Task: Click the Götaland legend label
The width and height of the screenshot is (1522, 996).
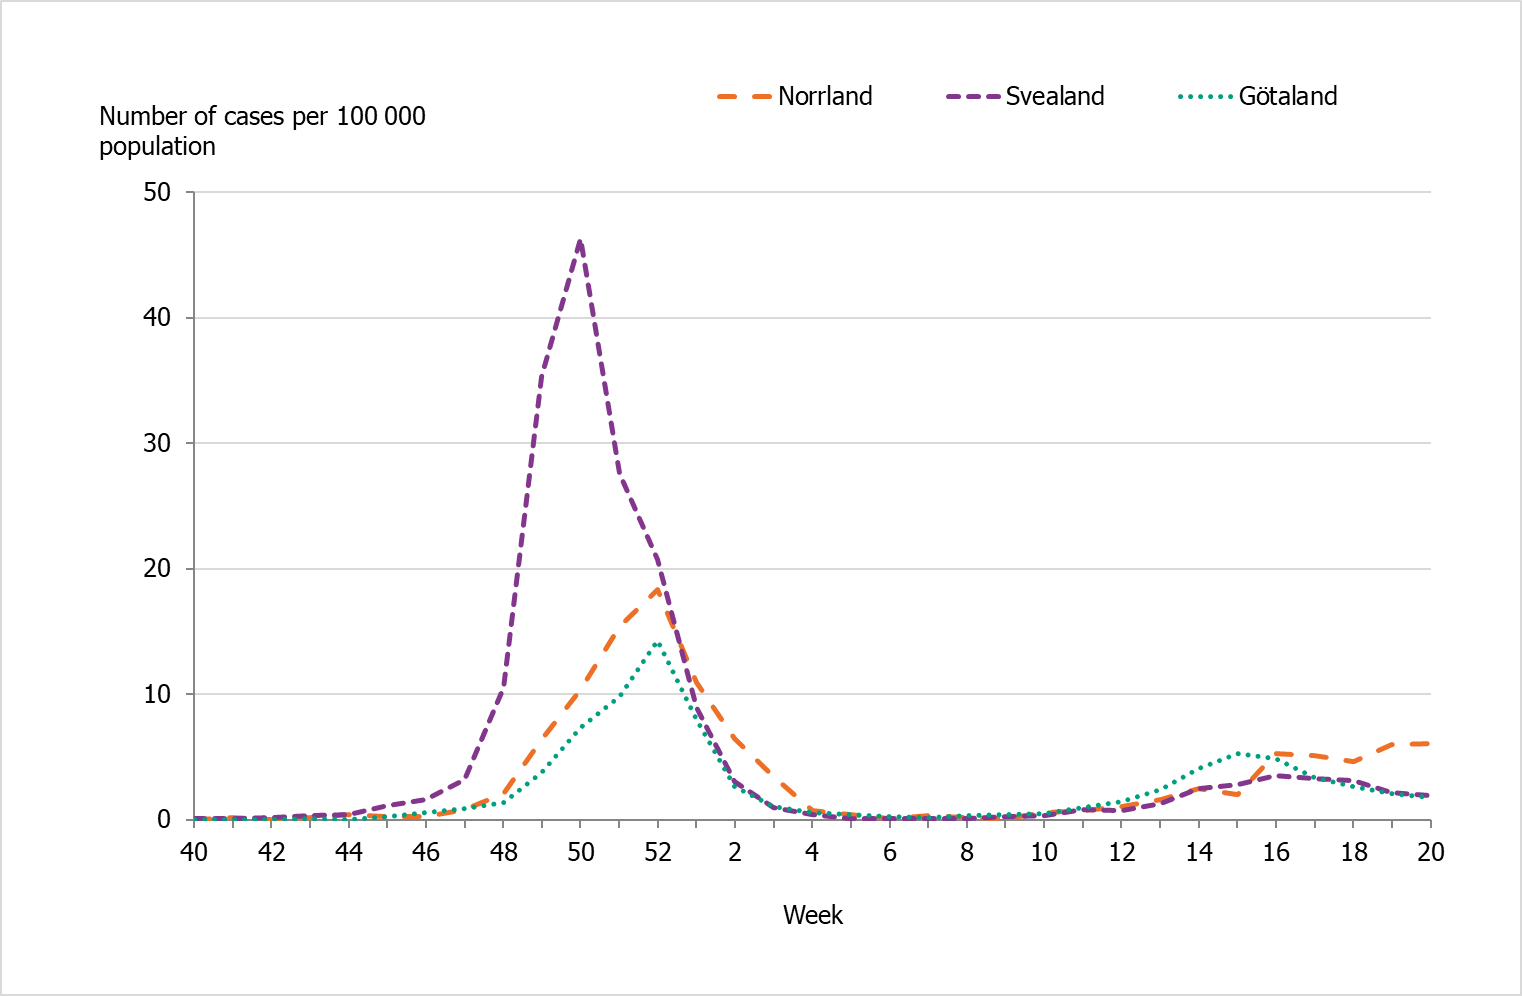Action: tap(1288, 96)
